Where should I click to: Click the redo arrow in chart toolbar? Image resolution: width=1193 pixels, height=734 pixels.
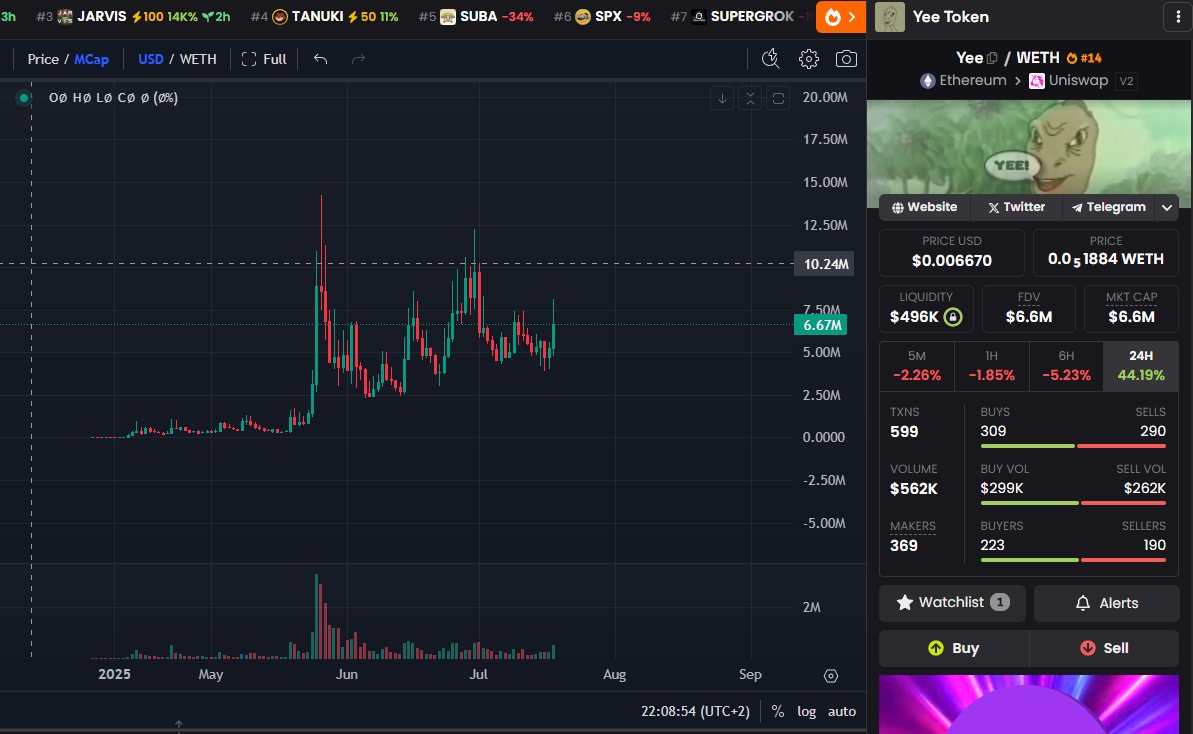(358, 59)
